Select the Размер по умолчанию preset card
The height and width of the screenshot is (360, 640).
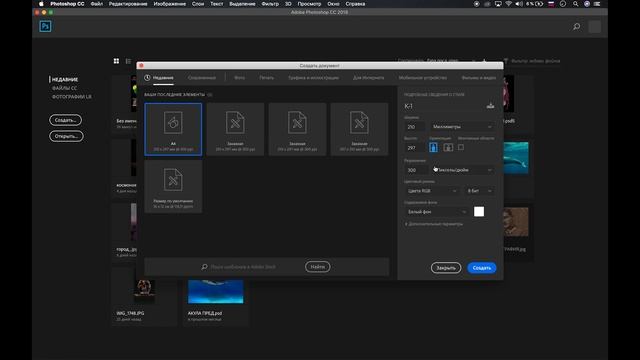(173, 187)
